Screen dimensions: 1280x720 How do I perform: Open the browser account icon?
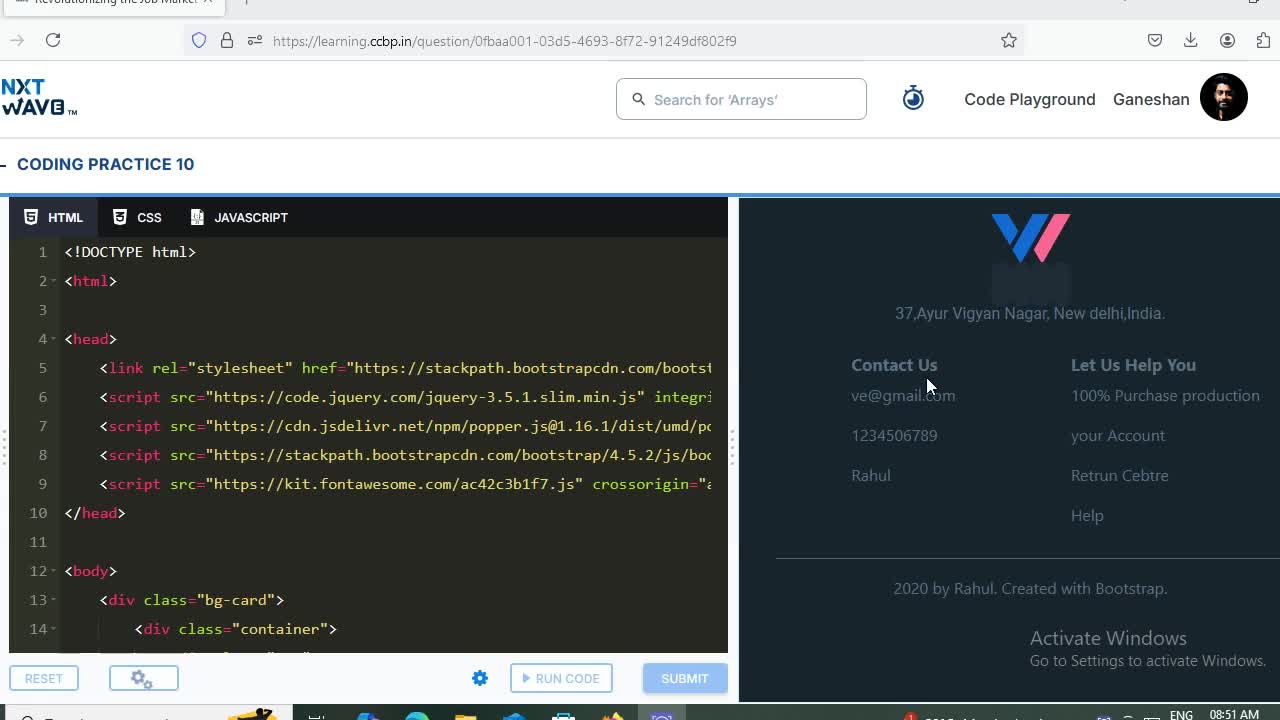[x=1227, y=40]
